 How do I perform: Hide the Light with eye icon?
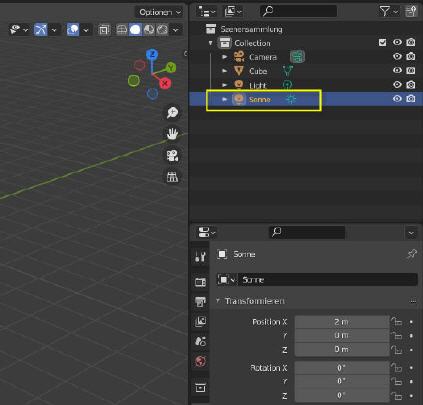397,85
